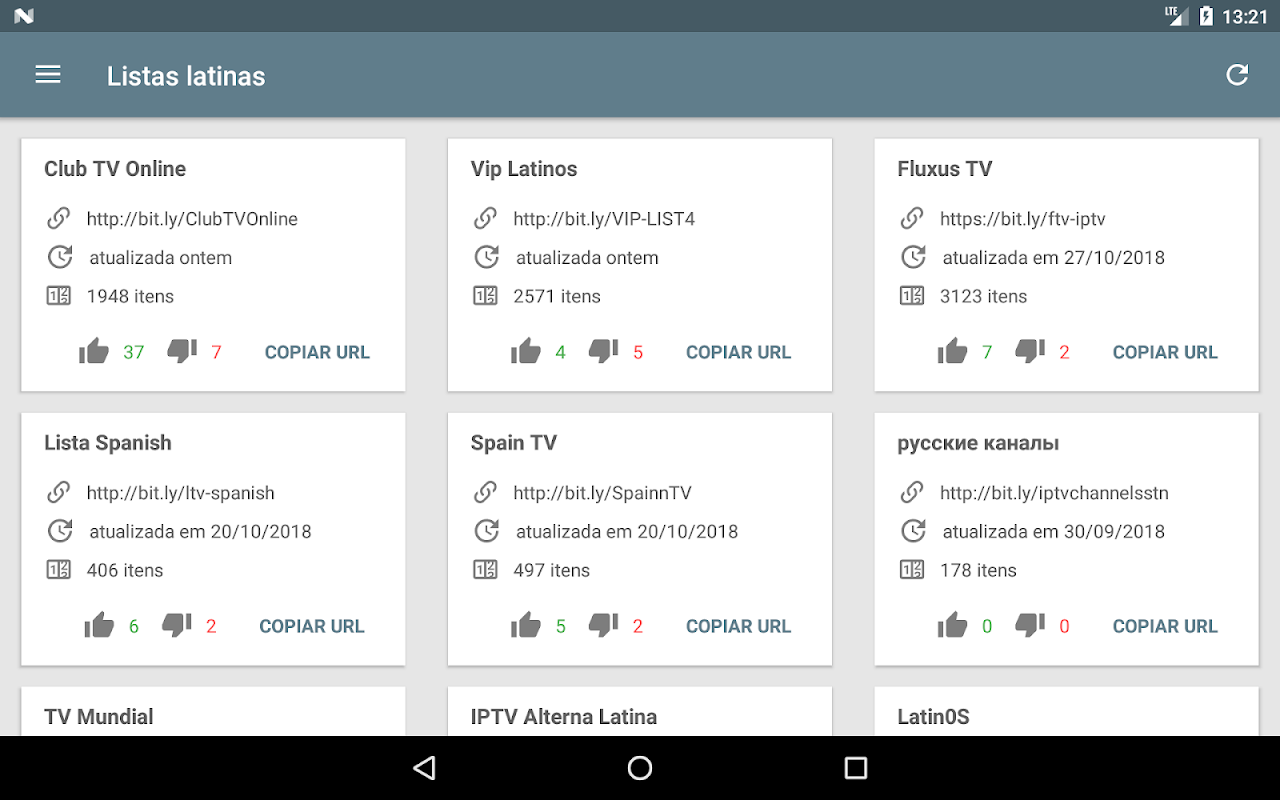Image resolution: width=1280 pixels, height=800 pixels.
Task: Like the Fluxus TV list
Action: [x=953, y=351]
